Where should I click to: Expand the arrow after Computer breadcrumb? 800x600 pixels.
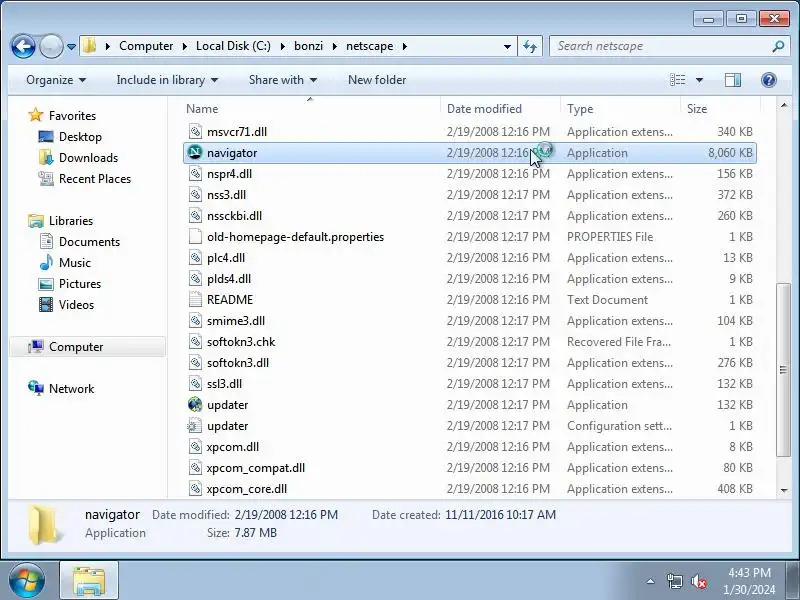(185, 46)
